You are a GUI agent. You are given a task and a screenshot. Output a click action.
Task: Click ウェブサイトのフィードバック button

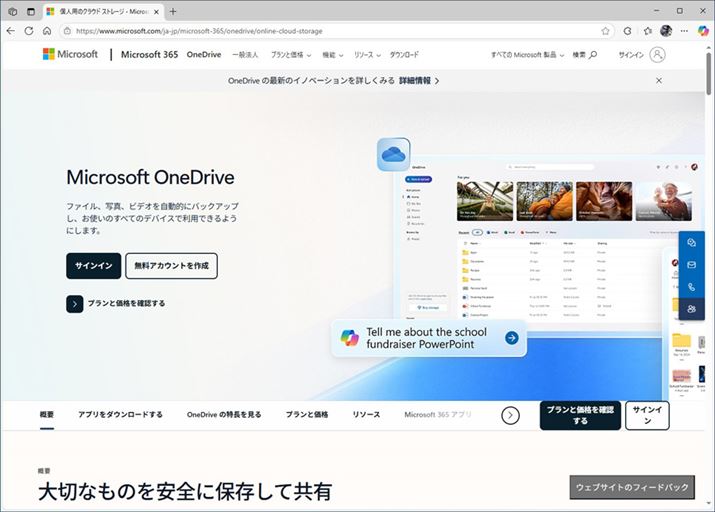[632, 487]
